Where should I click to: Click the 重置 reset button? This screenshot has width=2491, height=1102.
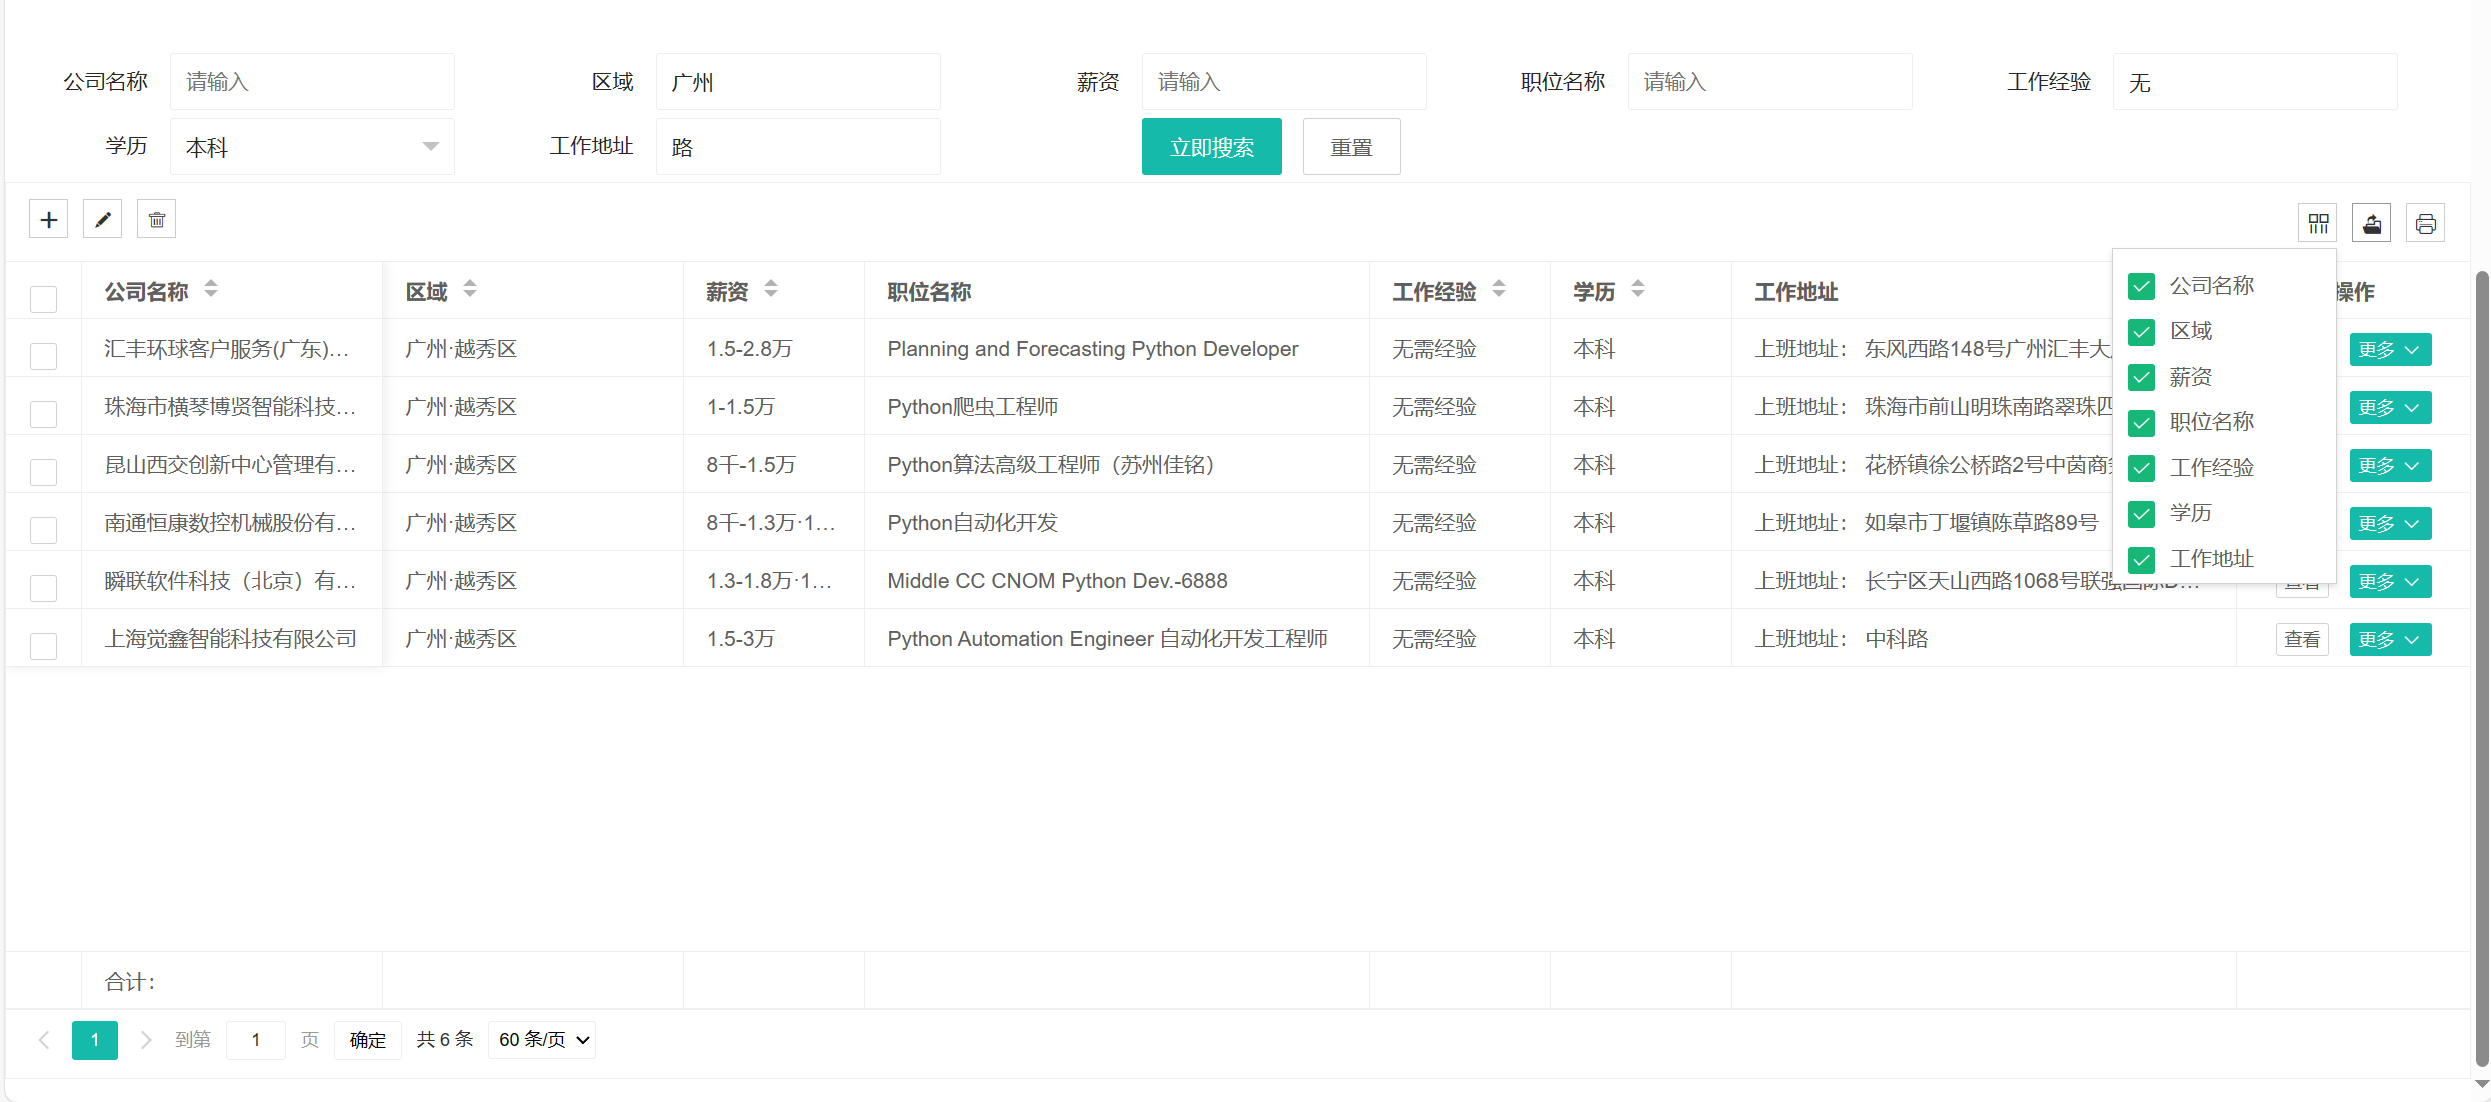pos(1351,147)
